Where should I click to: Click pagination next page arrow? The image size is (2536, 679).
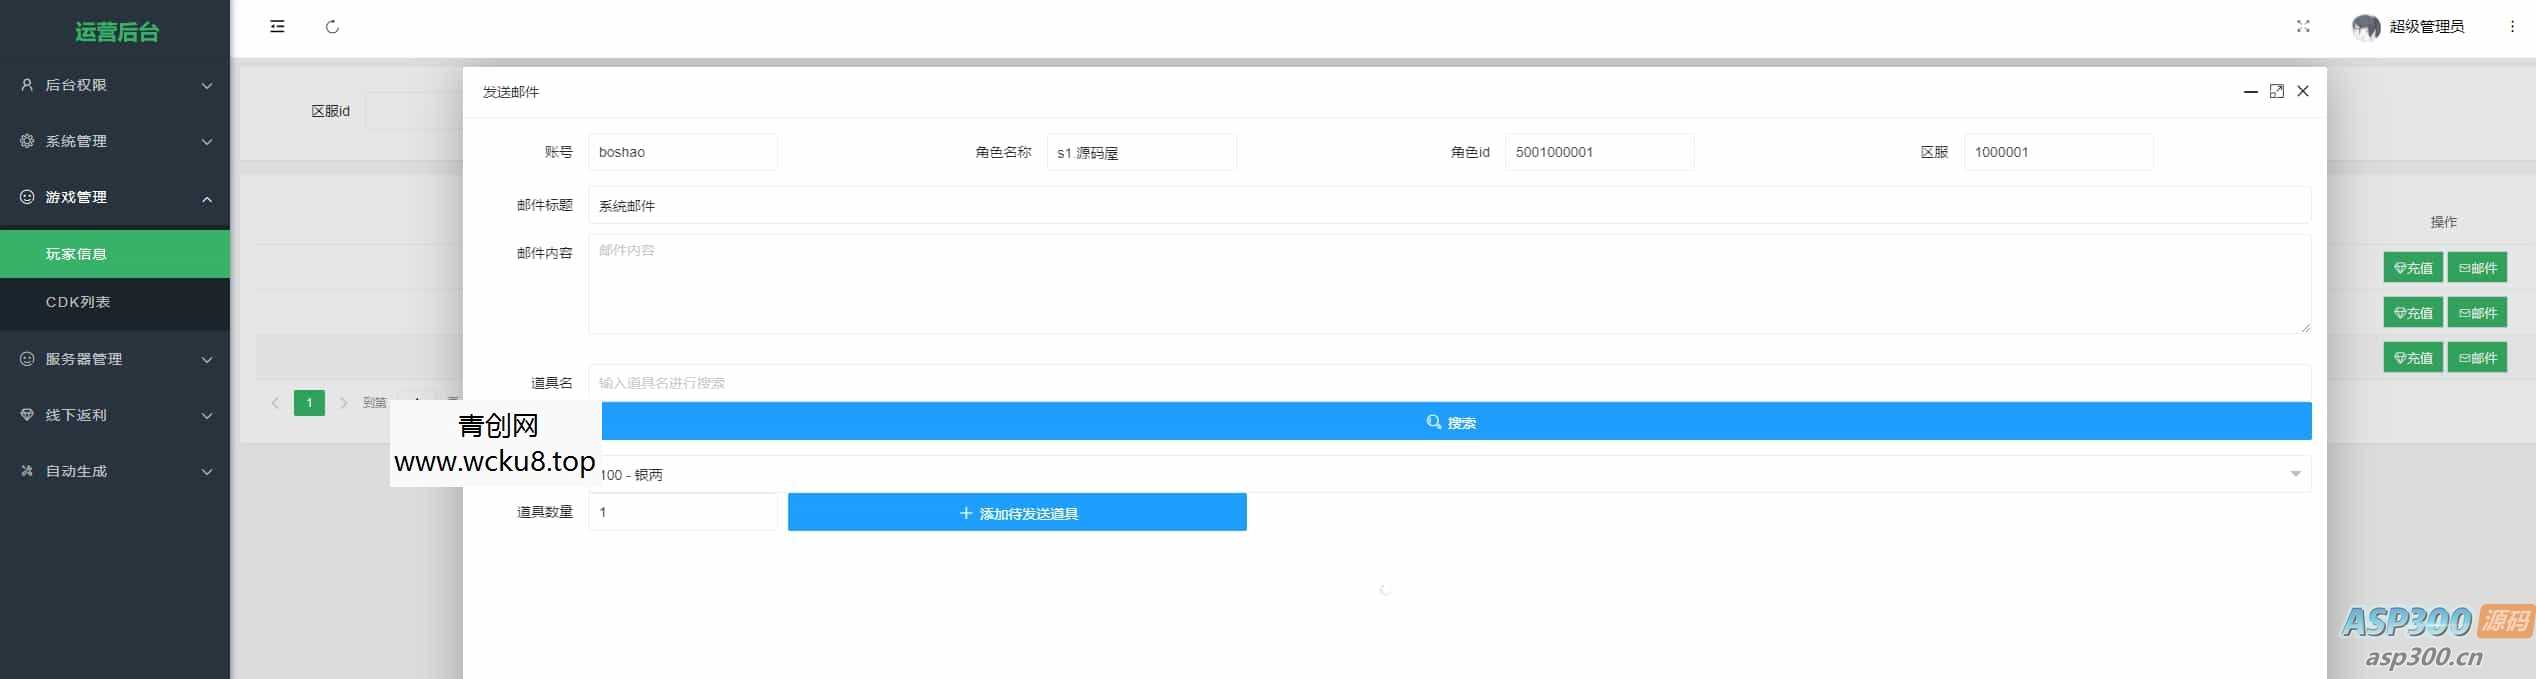[x=343, y=403]
